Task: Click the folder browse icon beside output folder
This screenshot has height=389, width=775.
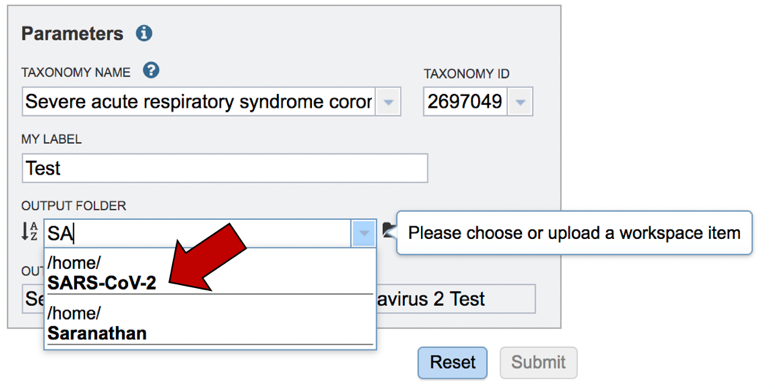Action: [389, 230]
